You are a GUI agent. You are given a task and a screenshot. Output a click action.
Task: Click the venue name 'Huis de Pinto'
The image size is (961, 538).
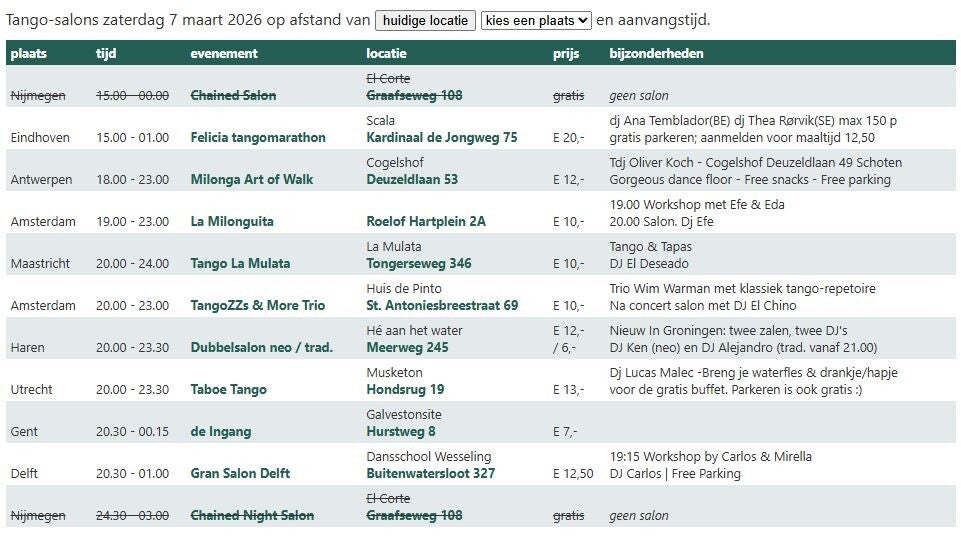[404, 289]
